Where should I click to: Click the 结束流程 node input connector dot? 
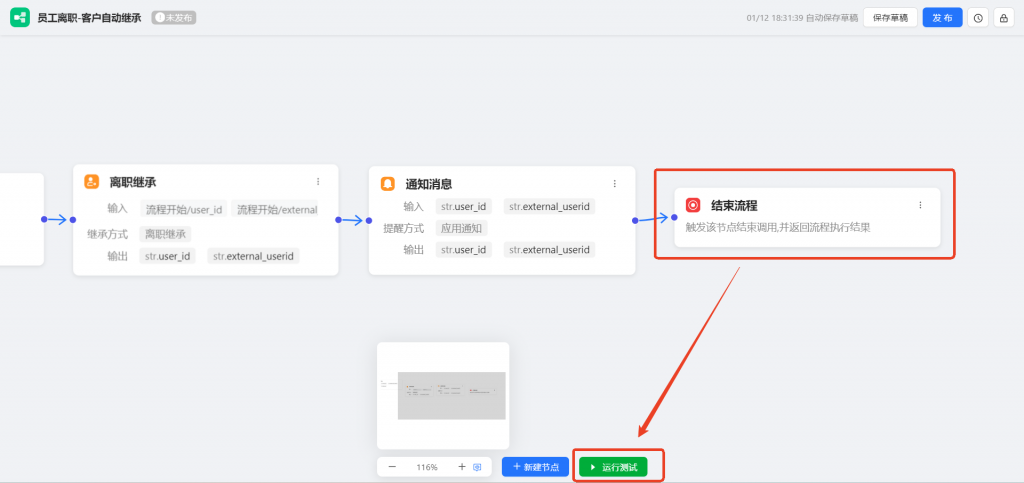pos(675,217)
